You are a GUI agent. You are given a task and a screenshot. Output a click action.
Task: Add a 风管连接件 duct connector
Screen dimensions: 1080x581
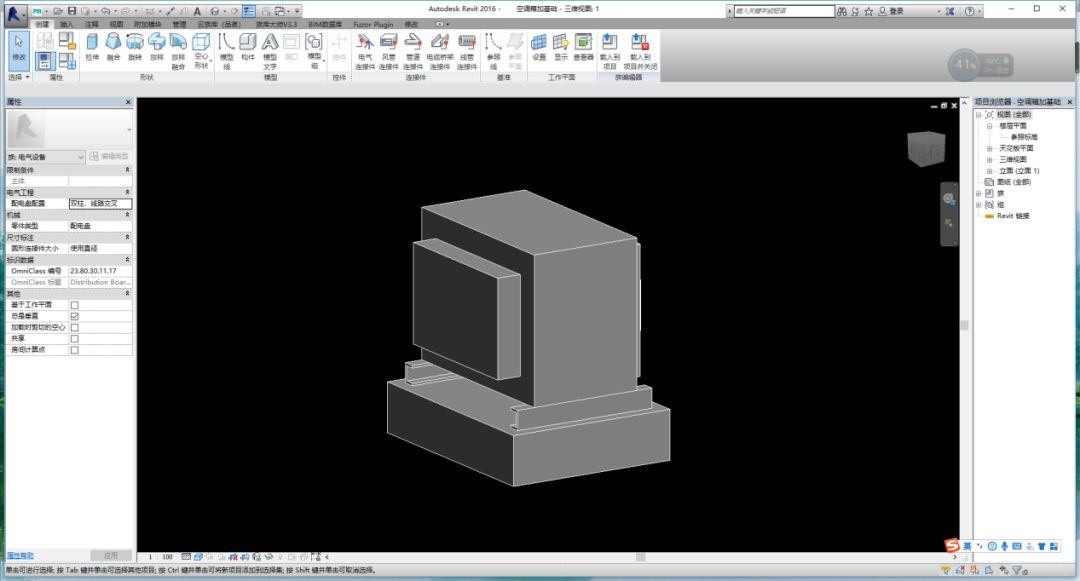[388, 51]
